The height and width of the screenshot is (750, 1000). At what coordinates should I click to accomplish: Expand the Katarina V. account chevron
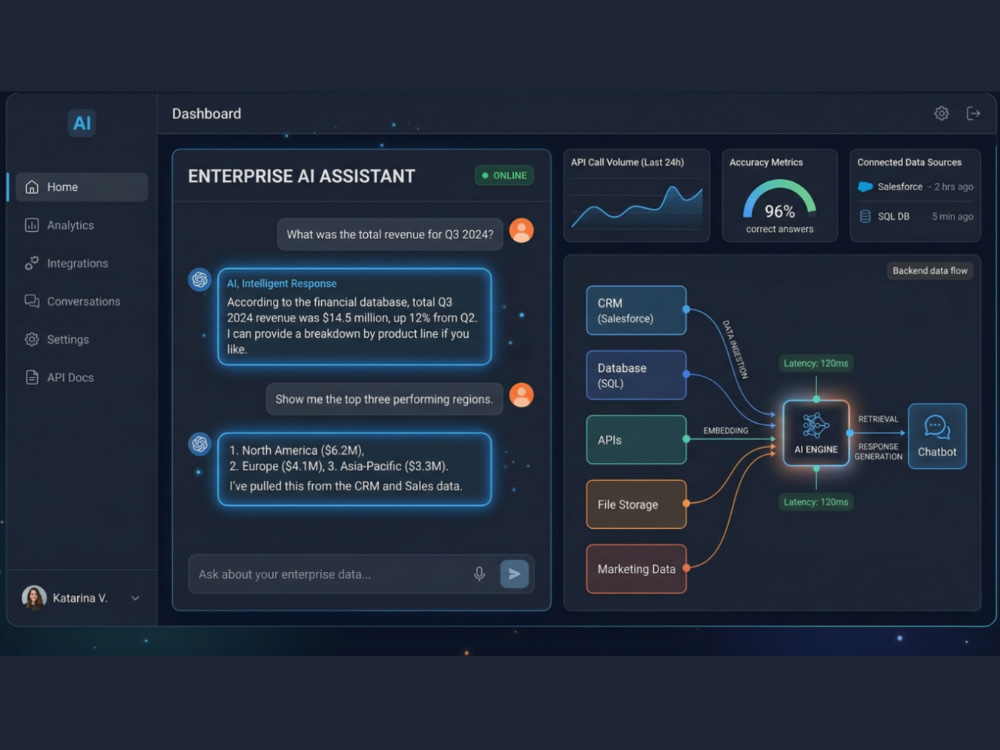[x=135, y=598]
